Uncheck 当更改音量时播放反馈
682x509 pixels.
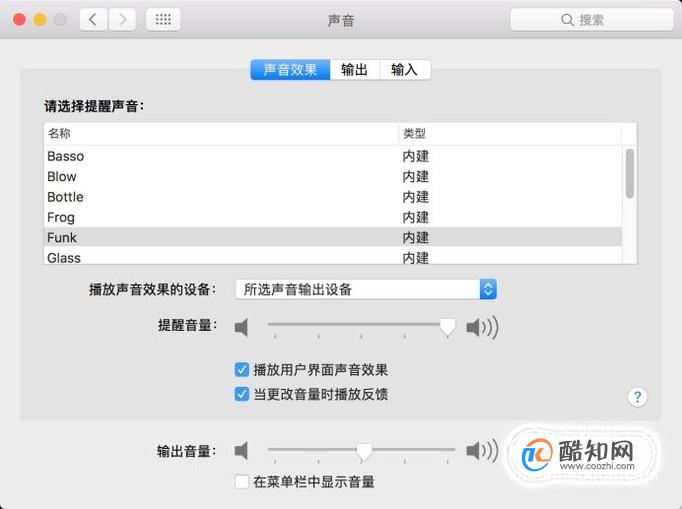click(242, 394)
